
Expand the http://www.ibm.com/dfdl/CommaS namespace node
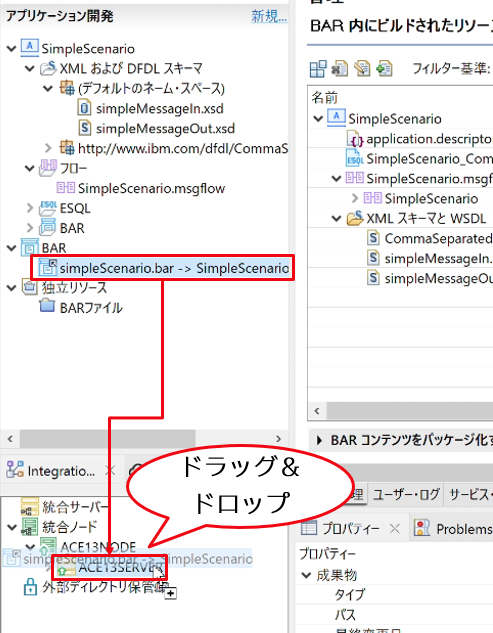point(48,148)
